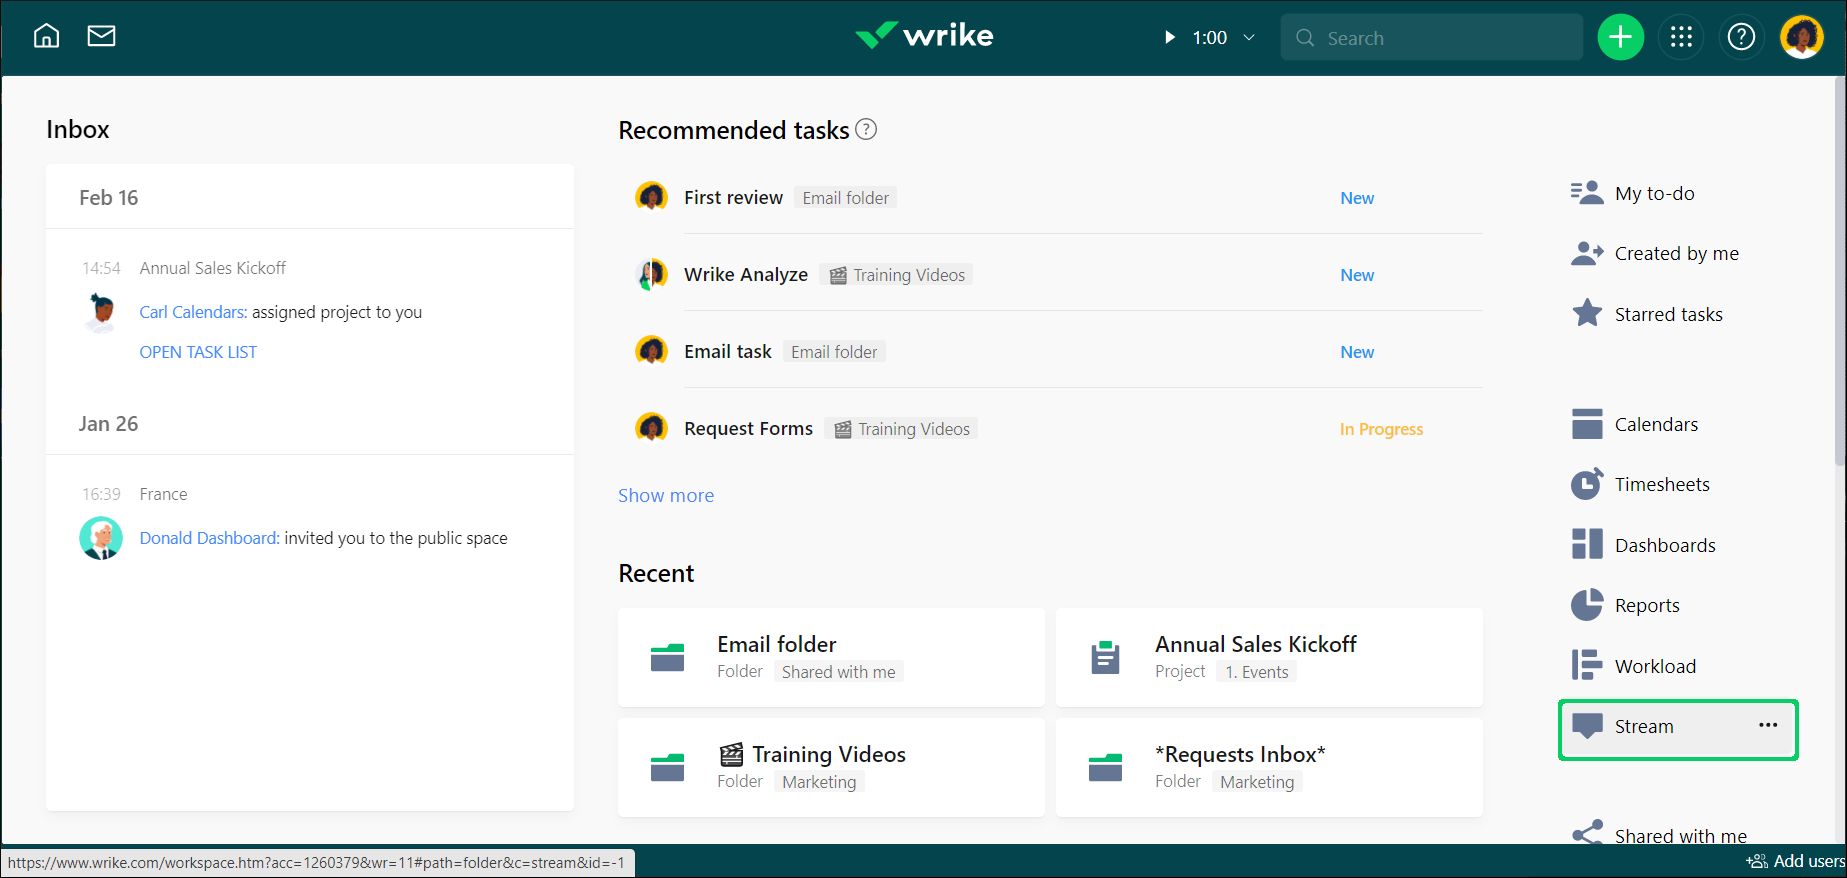Click the Marketing tag on Requests Inbox card
Viewport: 1847px width, 878px height.
1257,782
